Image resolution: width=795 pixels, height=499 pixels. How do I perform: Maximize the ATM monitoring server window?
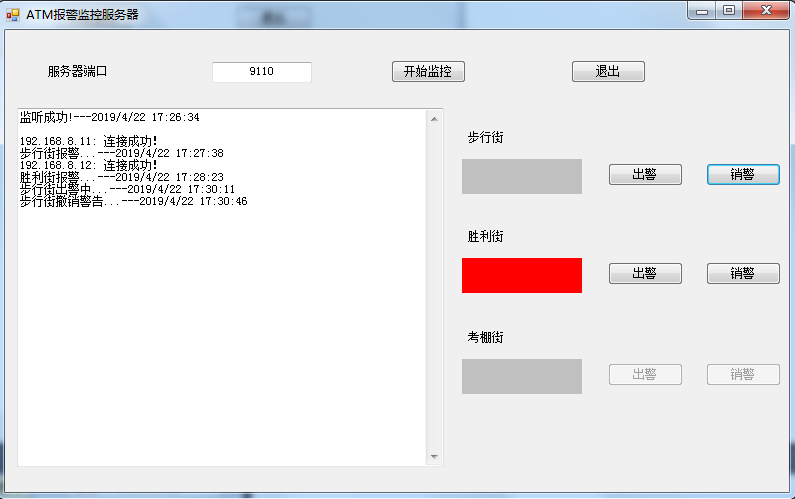pos(729,10)
